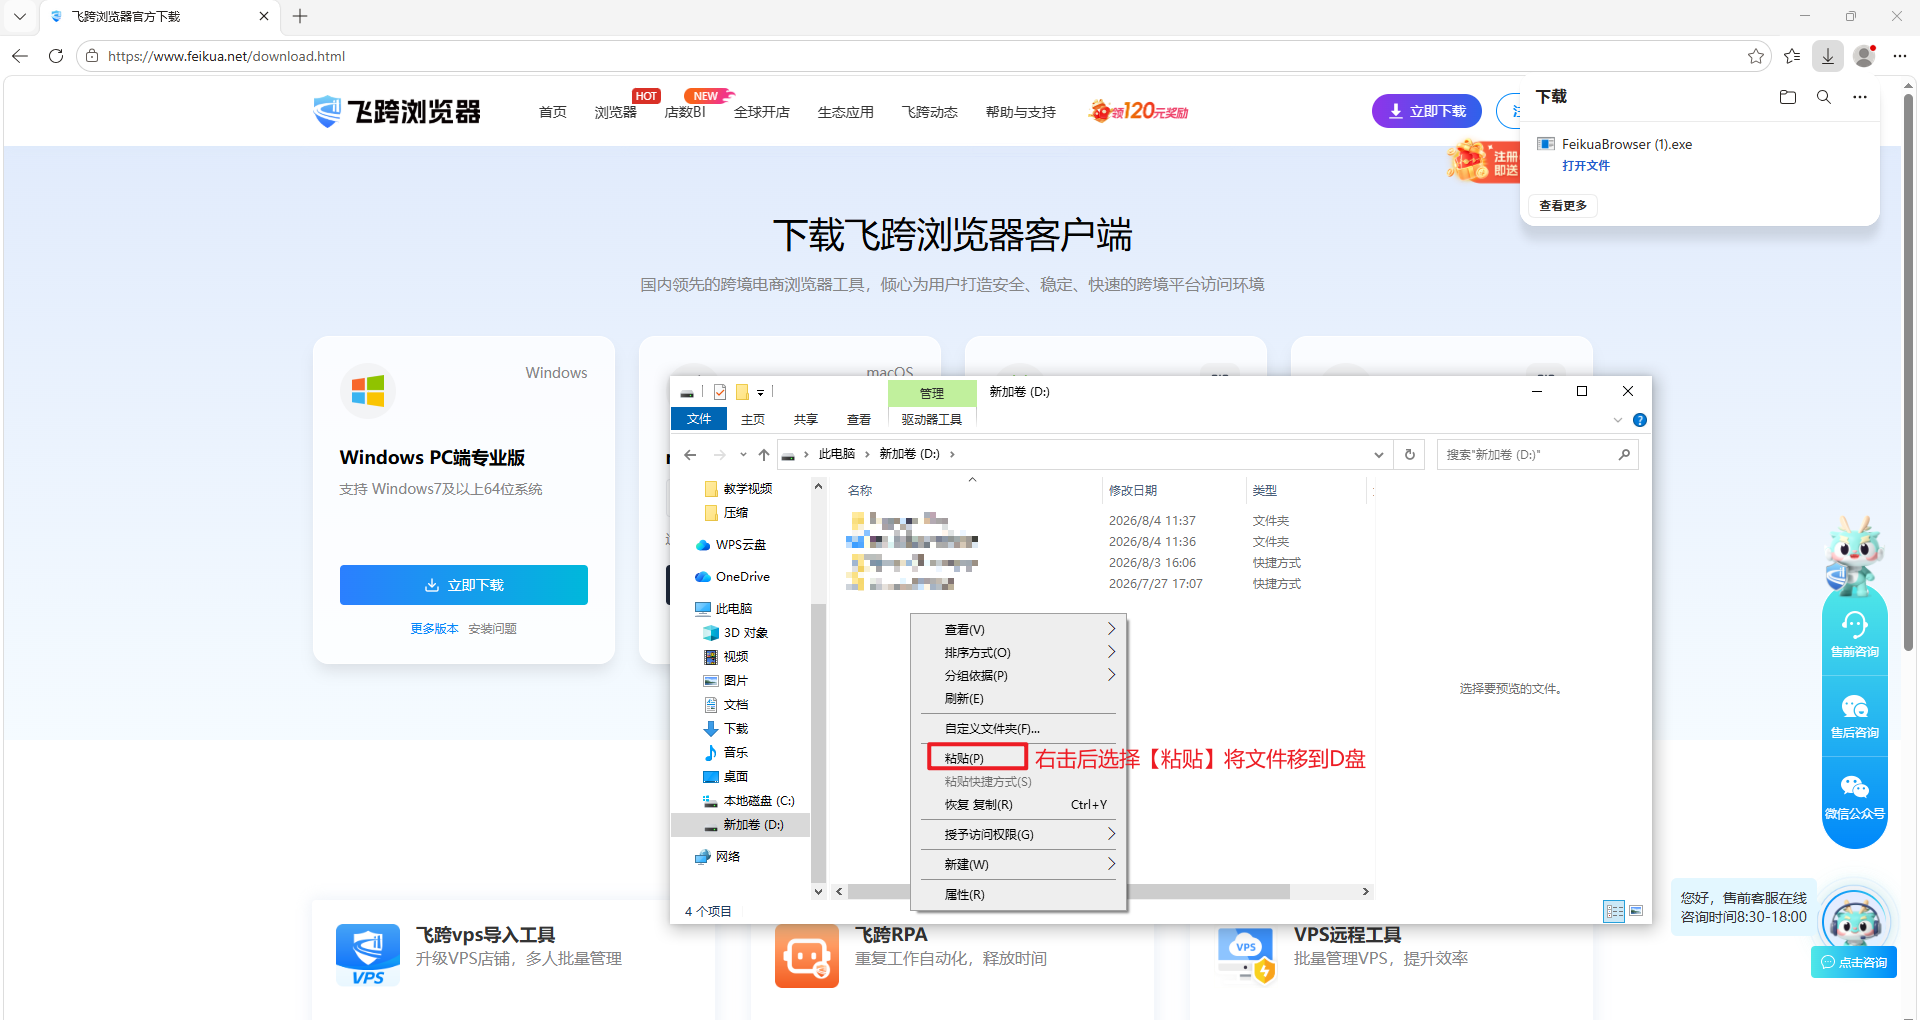Search downloads with the magnifier icon in panel
Viewport: 1920px width, 1020px height.
1824,97
